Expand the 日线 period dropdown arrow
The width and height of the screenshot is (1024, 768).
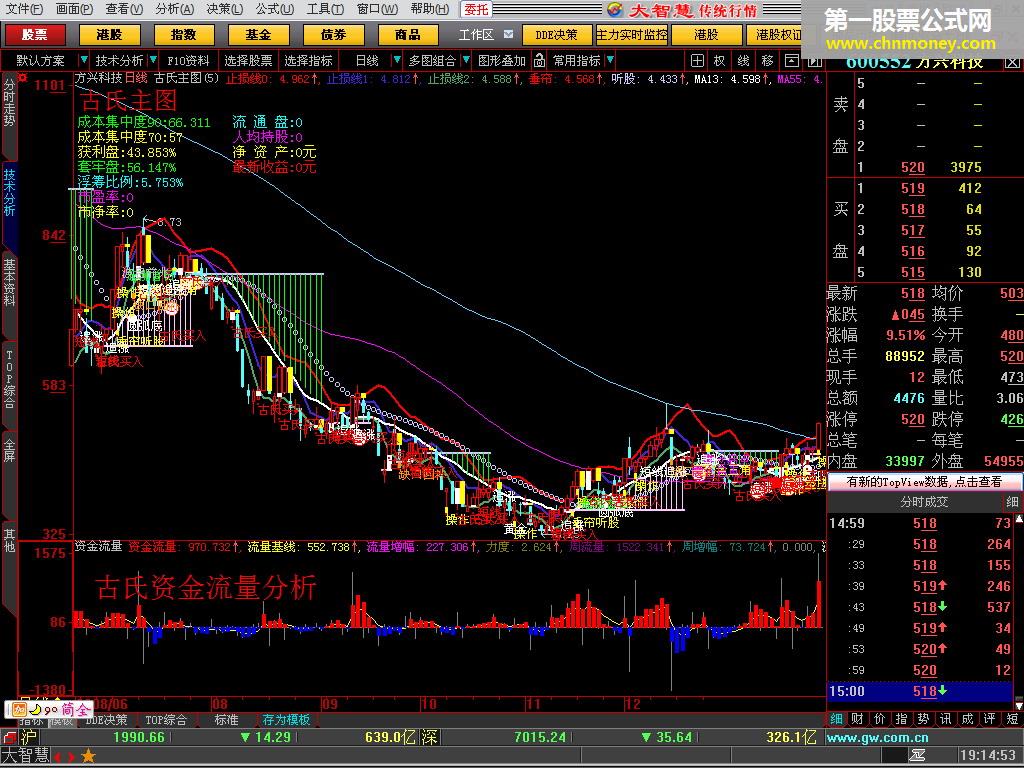coord(396,60)
